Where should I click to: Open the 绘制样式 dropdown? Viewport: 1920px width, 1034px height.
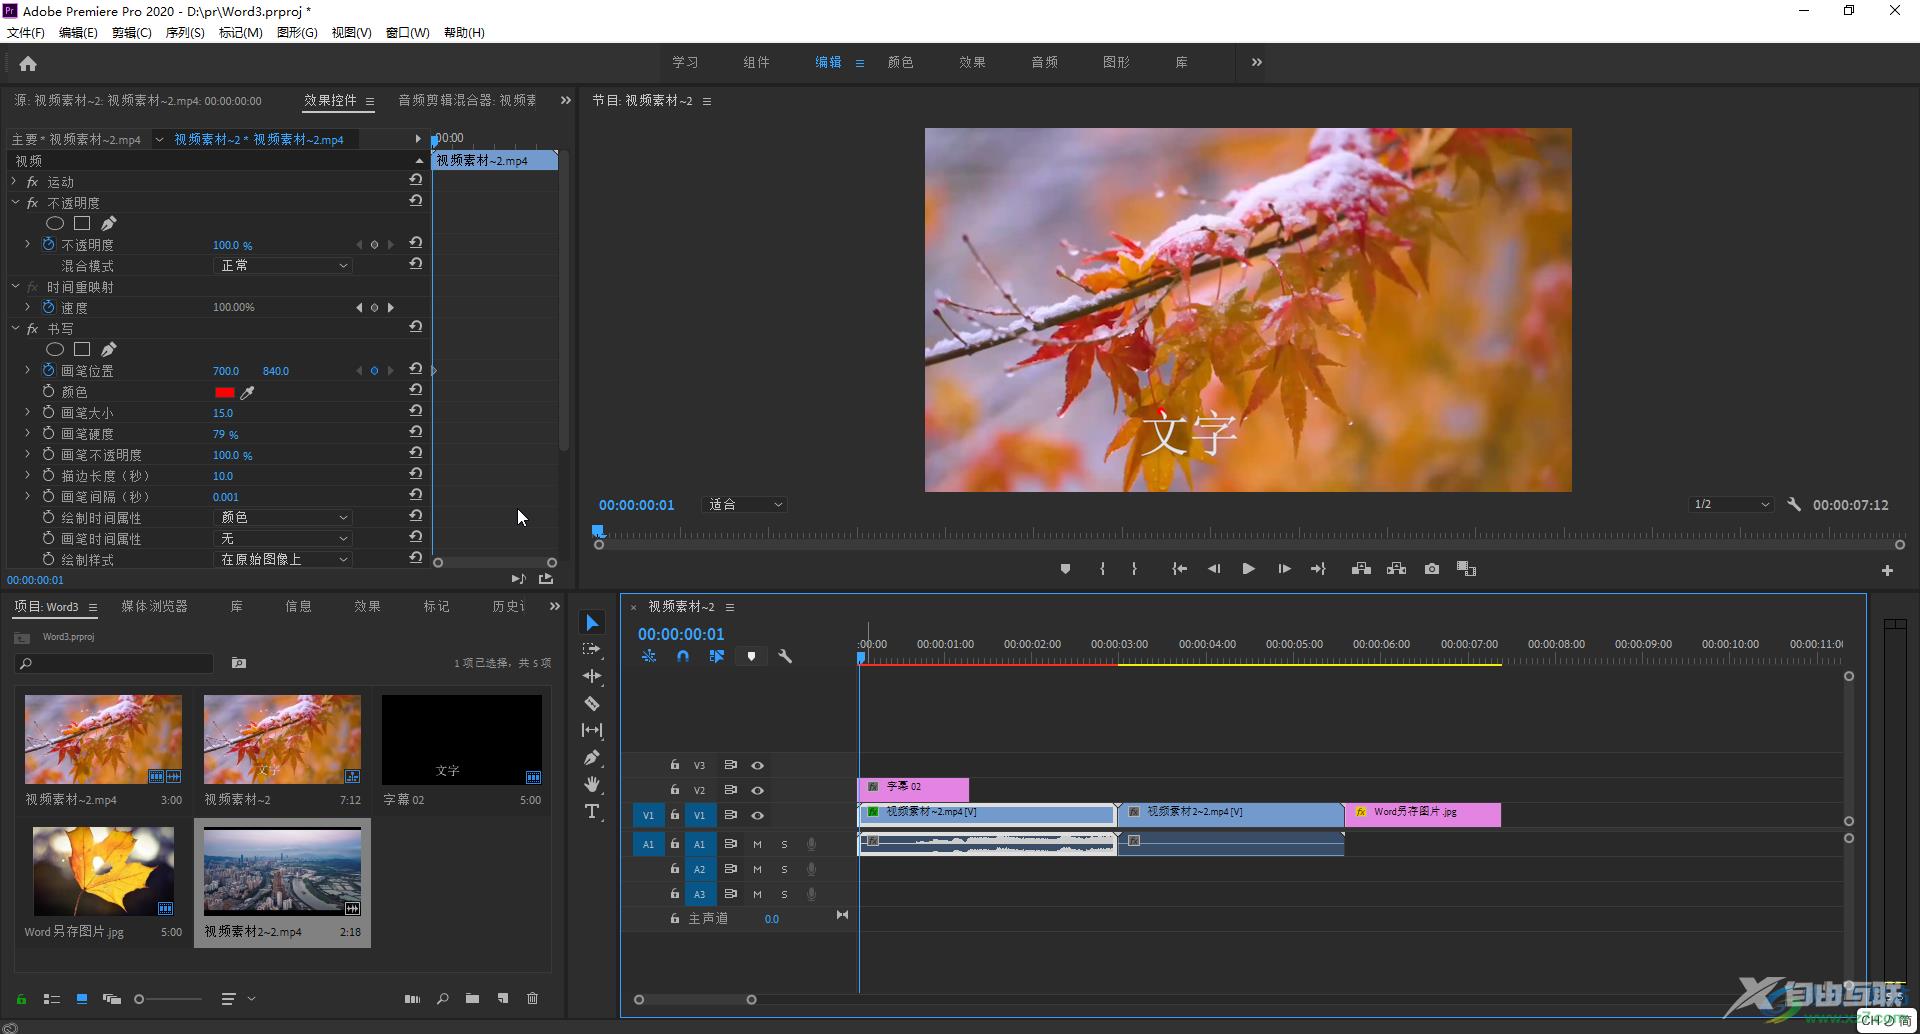(x=283, y=560)
